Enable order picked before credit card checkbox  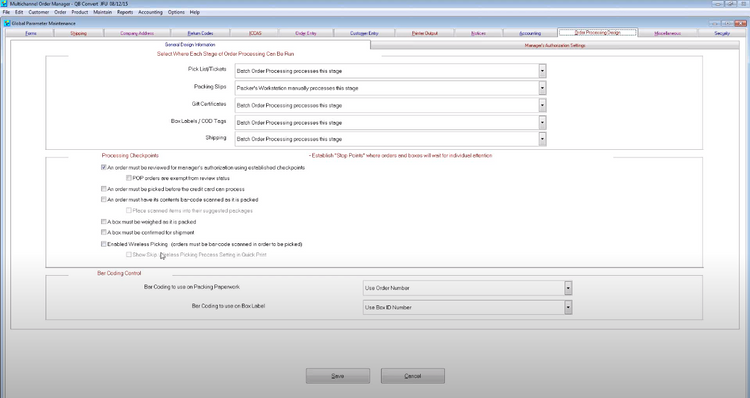103,189
